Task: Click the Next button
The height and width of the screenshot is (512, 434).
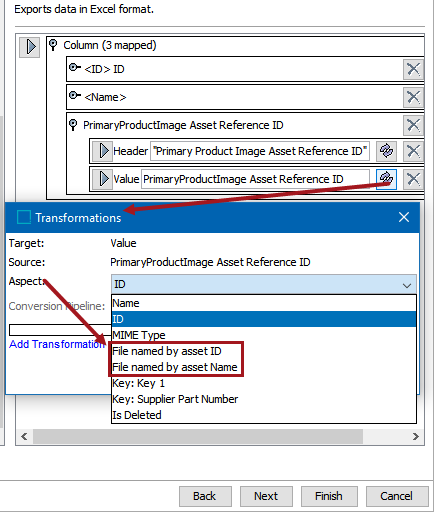Action: [x=266, y=496]
